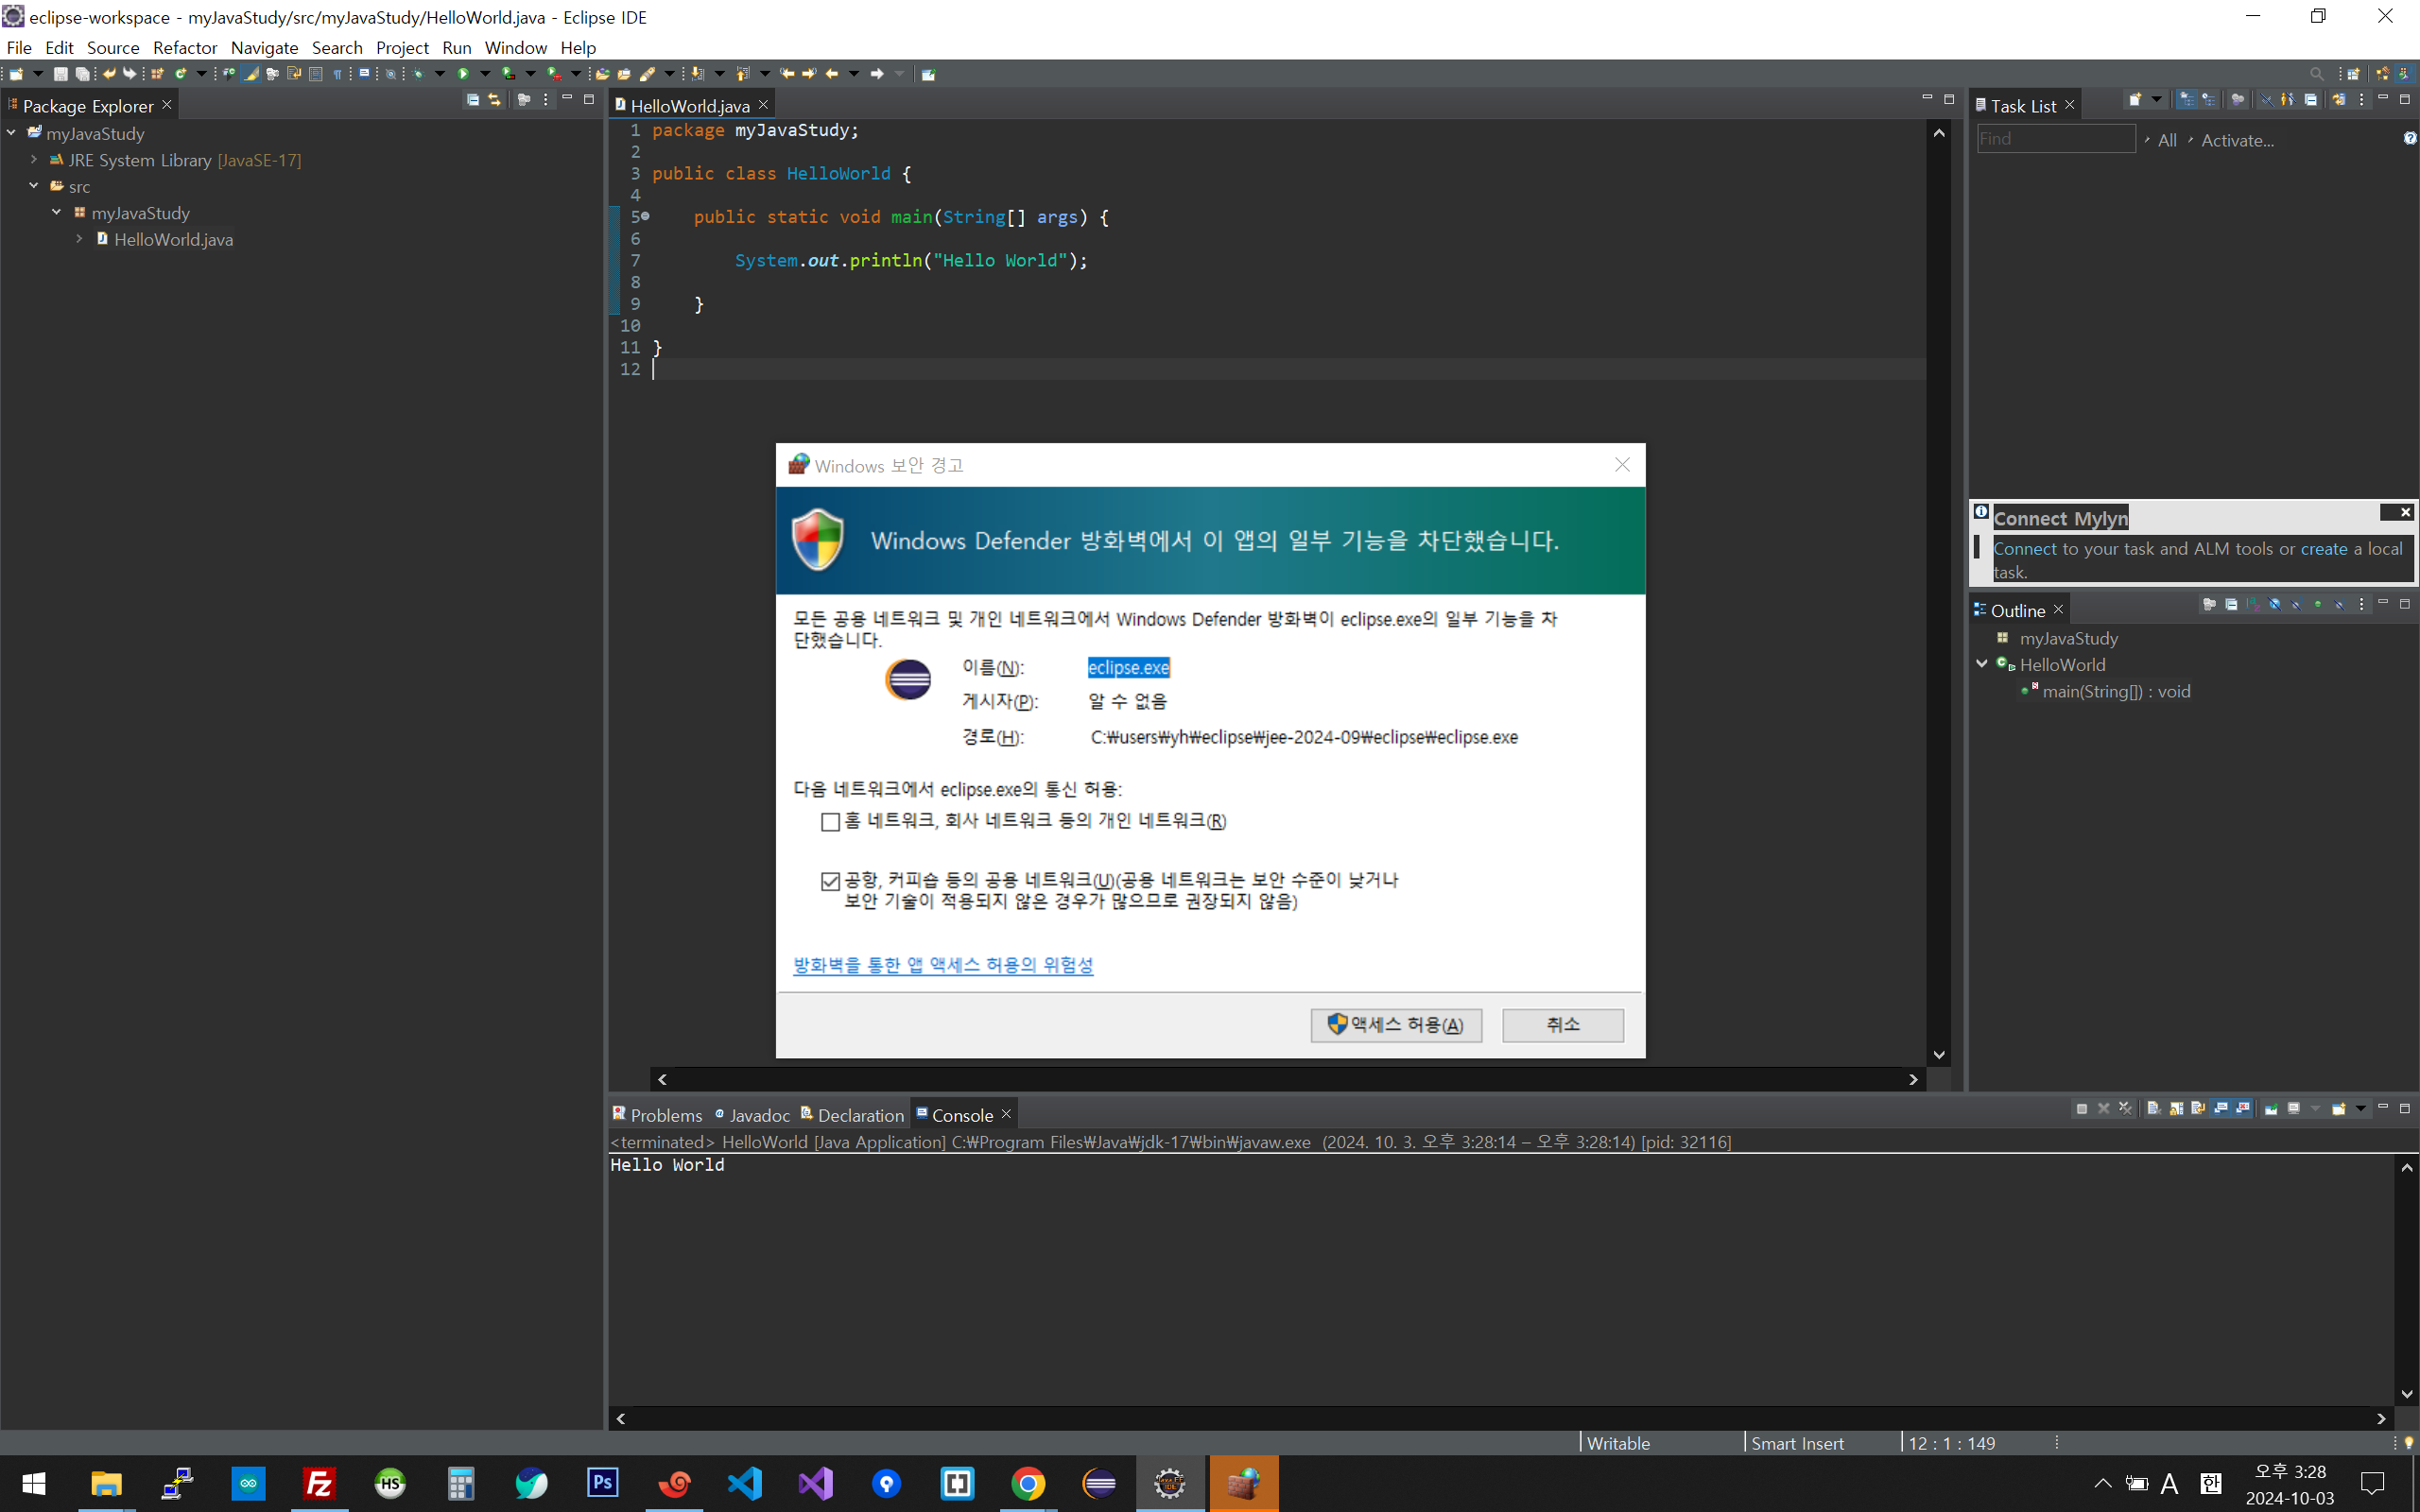Viewport: 2420px width, 1512px height.
Task: Uncheck the public network checkbox
Action: click(x=830, y=881)
